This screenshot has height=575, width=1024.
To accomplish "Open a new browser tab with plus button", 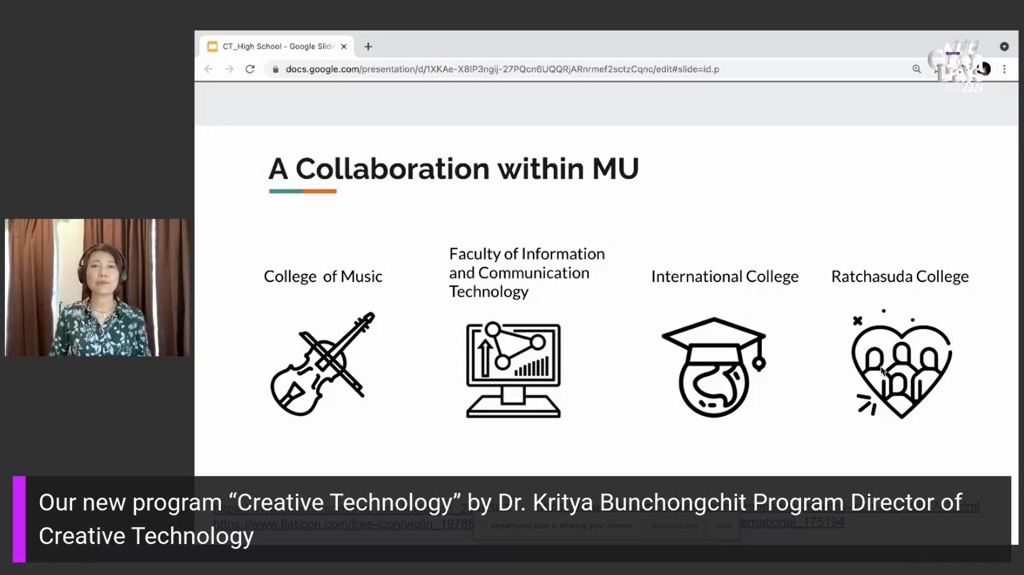I will tap(368, 46).
